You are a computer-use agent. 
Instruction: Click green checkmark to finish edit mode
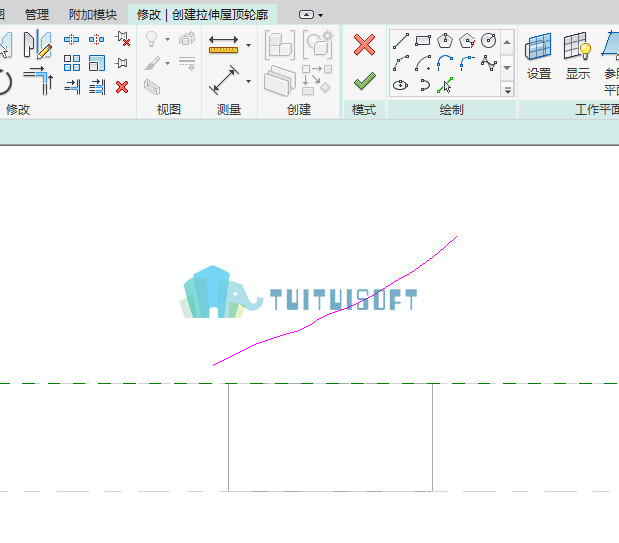click(x=364, y=81)
